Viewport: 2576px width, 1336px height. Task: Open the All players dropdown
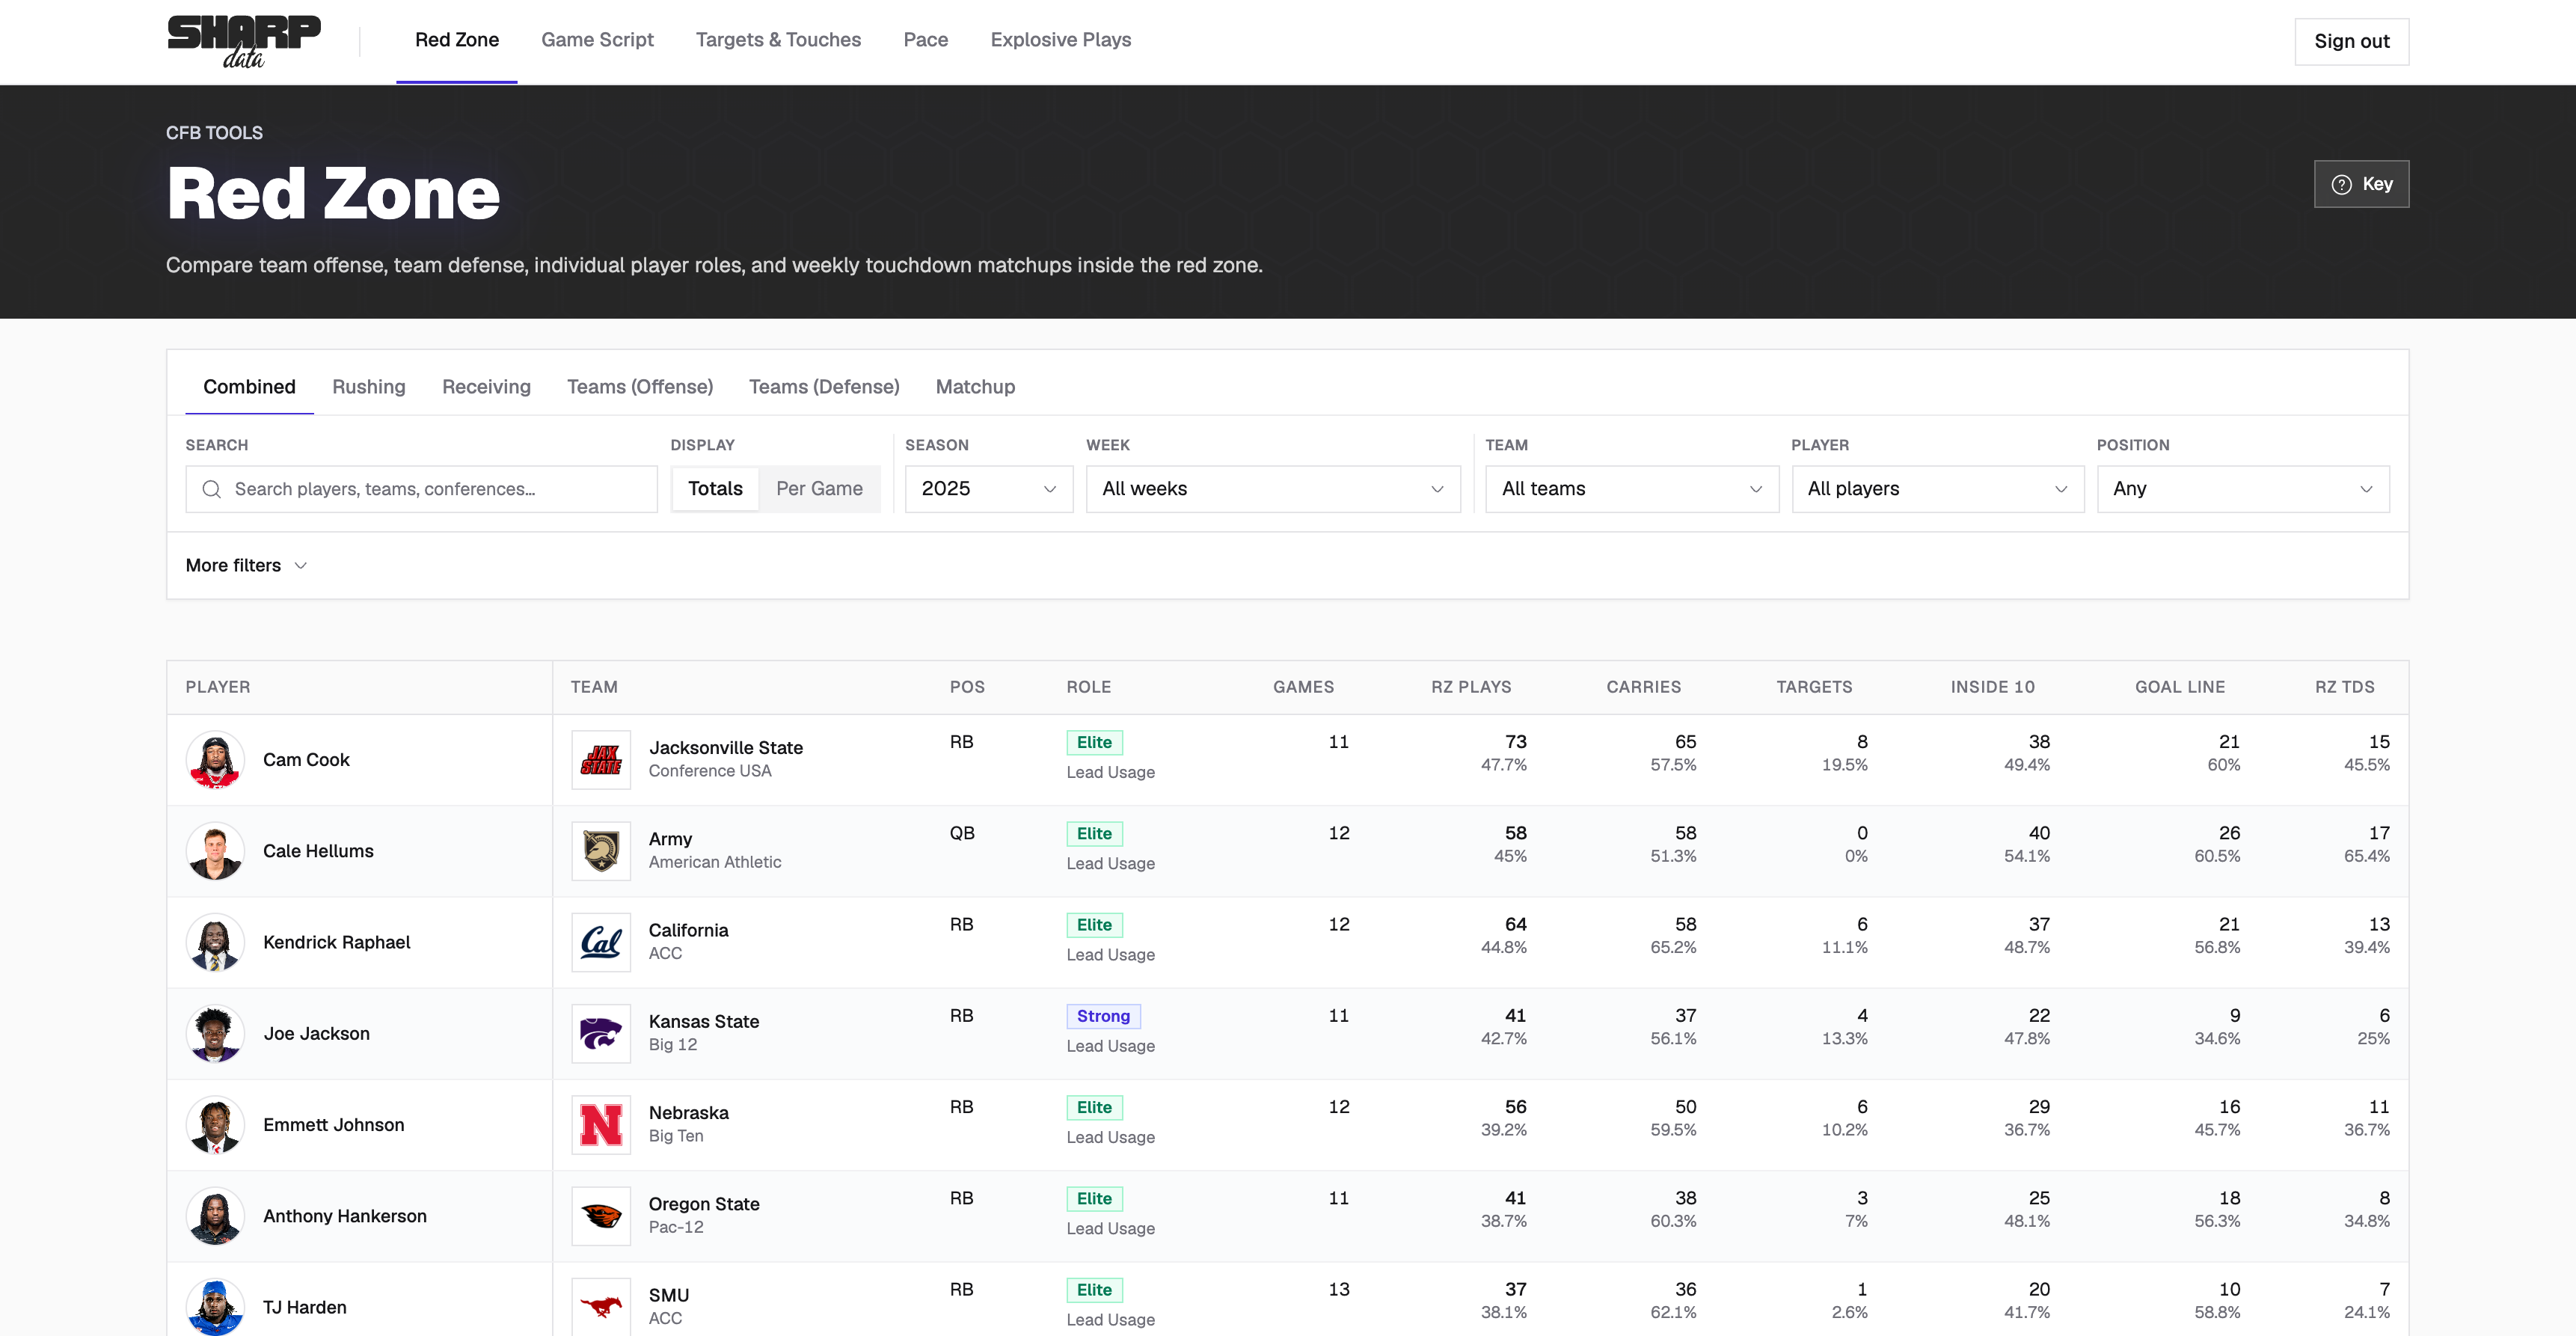click(x=1938, y=489)
